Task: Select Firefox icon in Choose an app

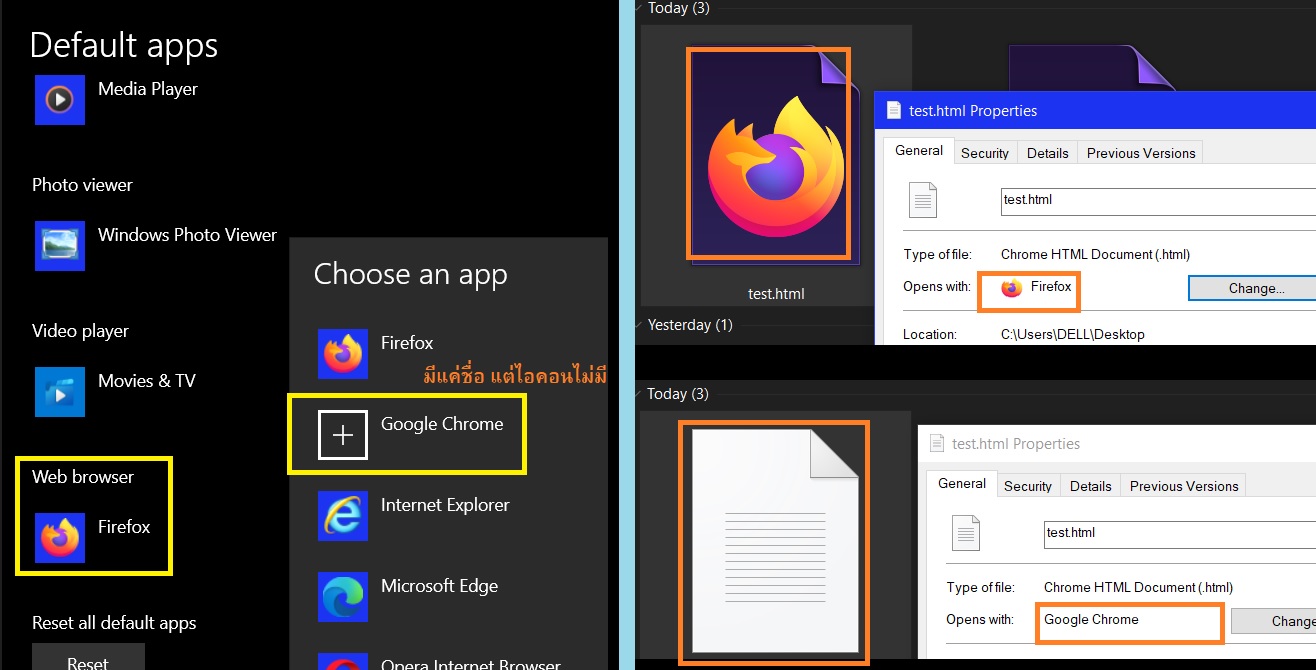Action: point(343,354)
